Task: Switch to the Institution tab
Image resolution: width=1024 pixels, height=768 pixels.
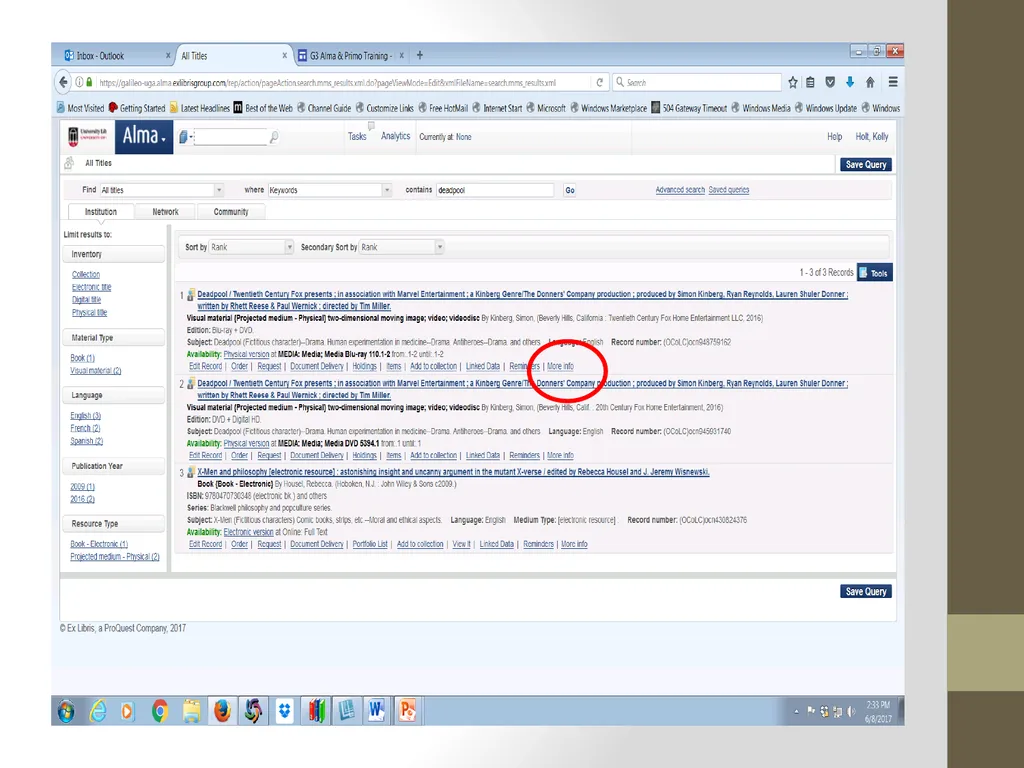Action: [101, 212]
